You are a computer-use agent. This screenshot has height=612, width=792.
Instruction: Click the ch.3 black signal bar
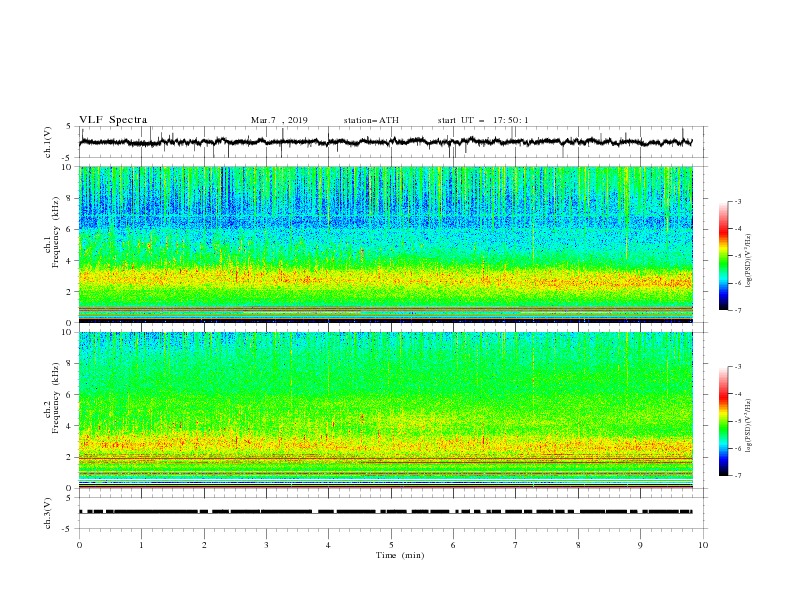coord(385,512)
